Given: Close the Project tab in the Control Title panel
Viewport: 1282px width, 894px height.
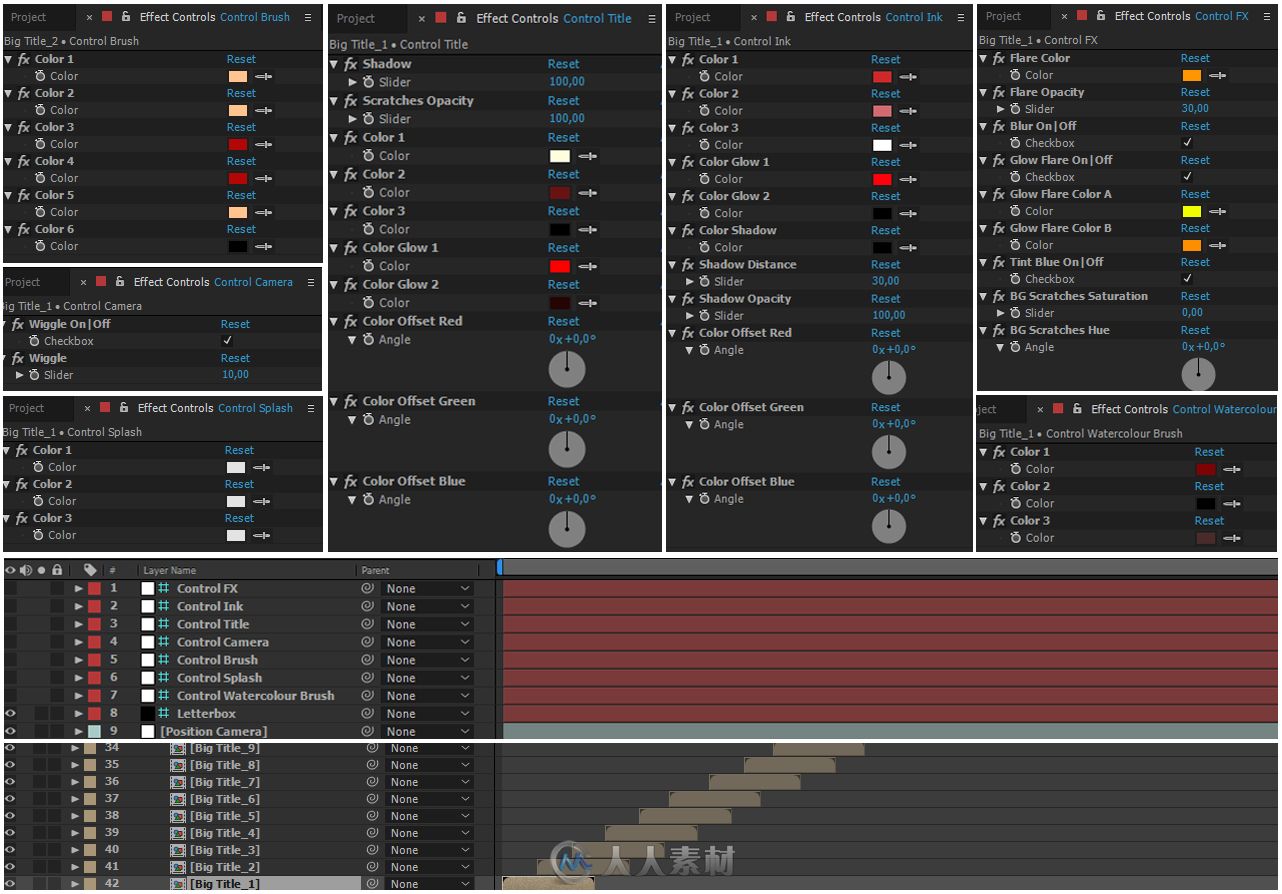Looking at the screenshot, I should point(421,18).
